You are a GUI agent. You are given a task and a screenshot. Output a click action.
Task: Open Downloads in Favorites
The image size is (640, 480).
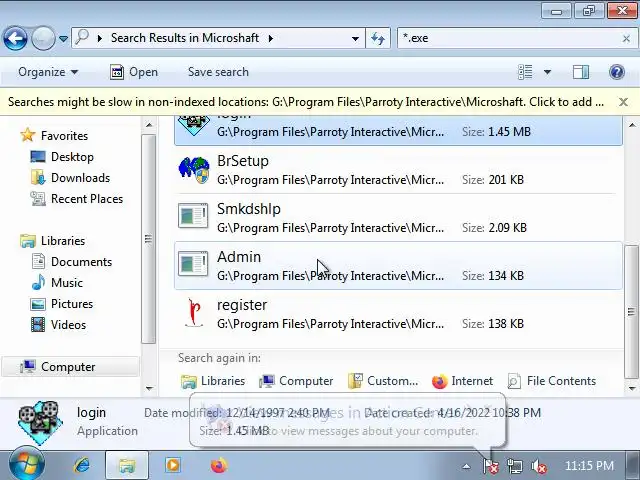tap(80, 178)
